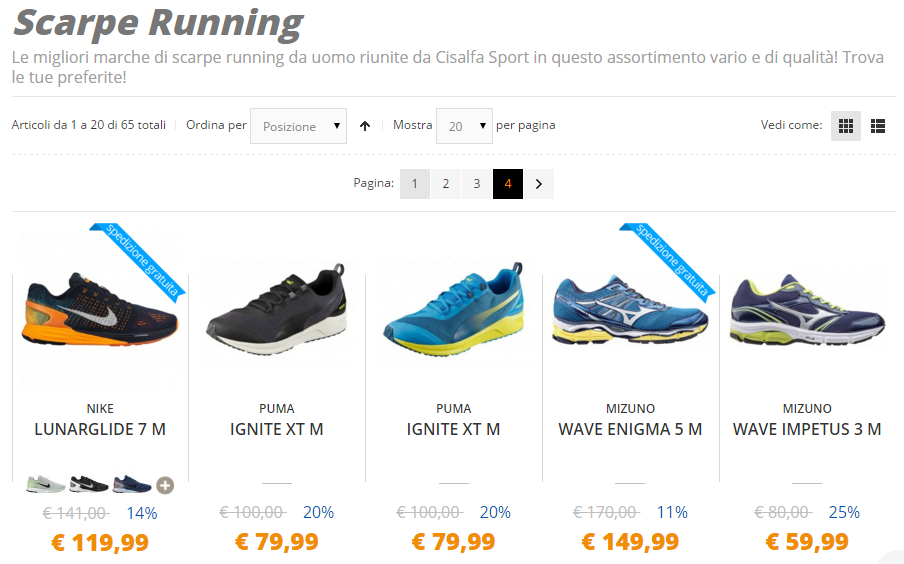Open Mizuno Wave Impetus shoe image
Screen dimensions: 904x564
click(x=807, y=310)
